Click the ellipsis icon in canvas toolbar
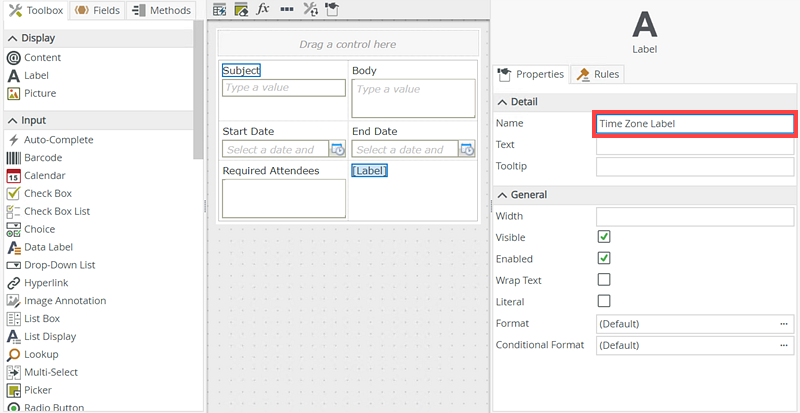800x413 pixels. point(287,9)
